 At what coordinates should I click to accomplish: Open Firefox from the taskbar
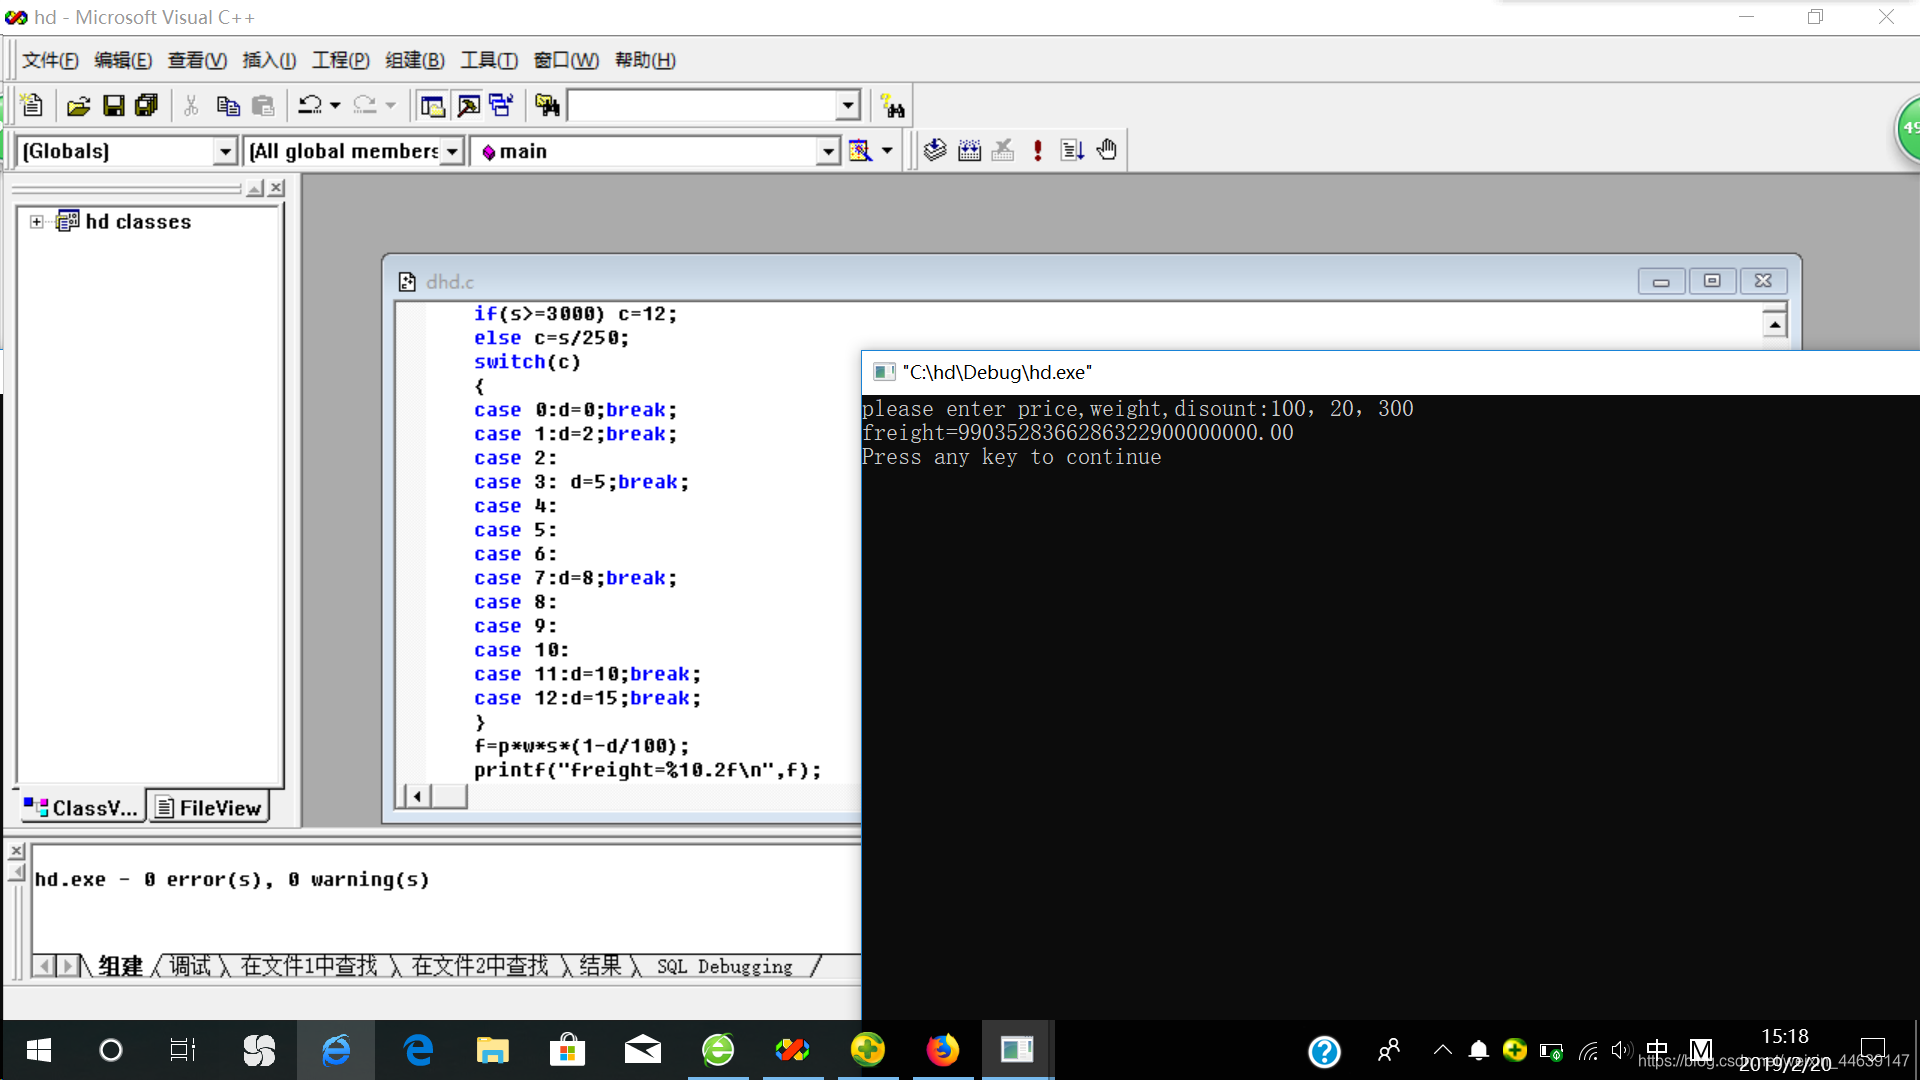942,1050
